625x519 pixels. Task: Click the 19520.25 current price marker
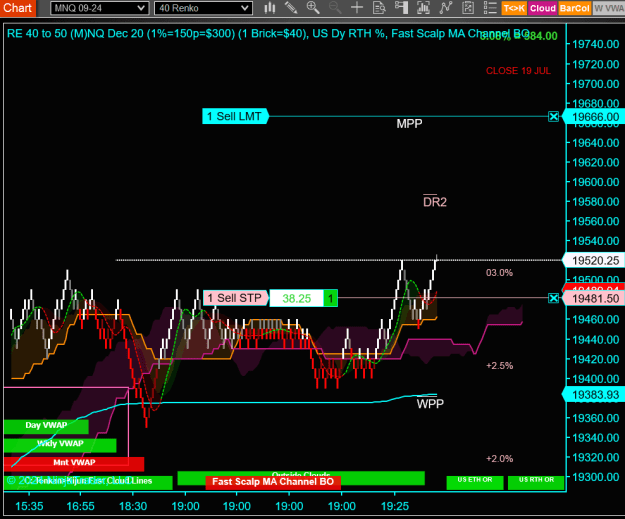[595, 261]
